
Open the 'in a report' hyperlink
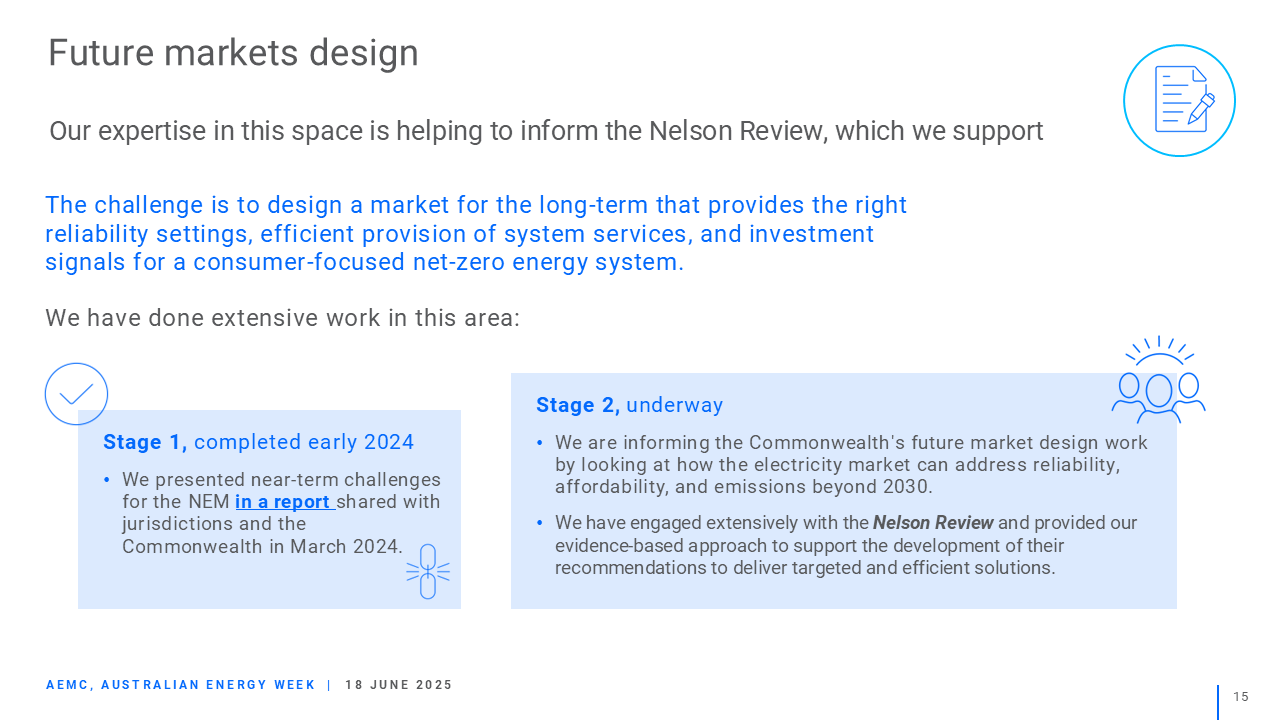284,502
